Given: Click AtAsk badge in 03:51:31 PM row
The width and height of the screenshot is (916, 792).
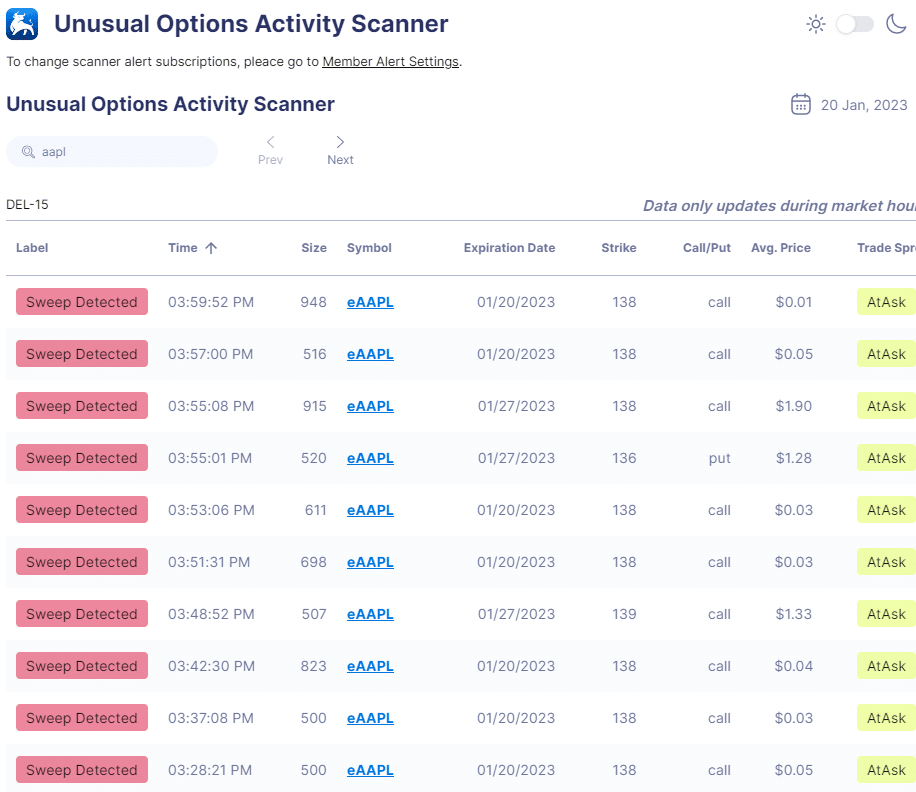Looking at the screenshot, I should tap(886, 561).
